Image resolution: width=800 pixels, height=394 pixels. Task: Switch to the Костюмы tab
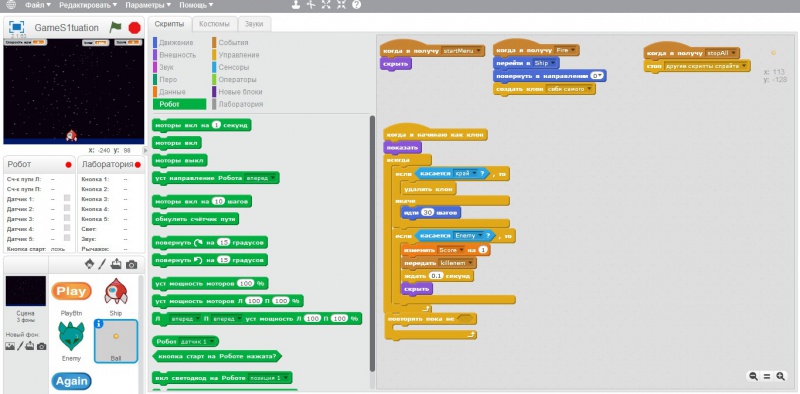tap(215, 24)
